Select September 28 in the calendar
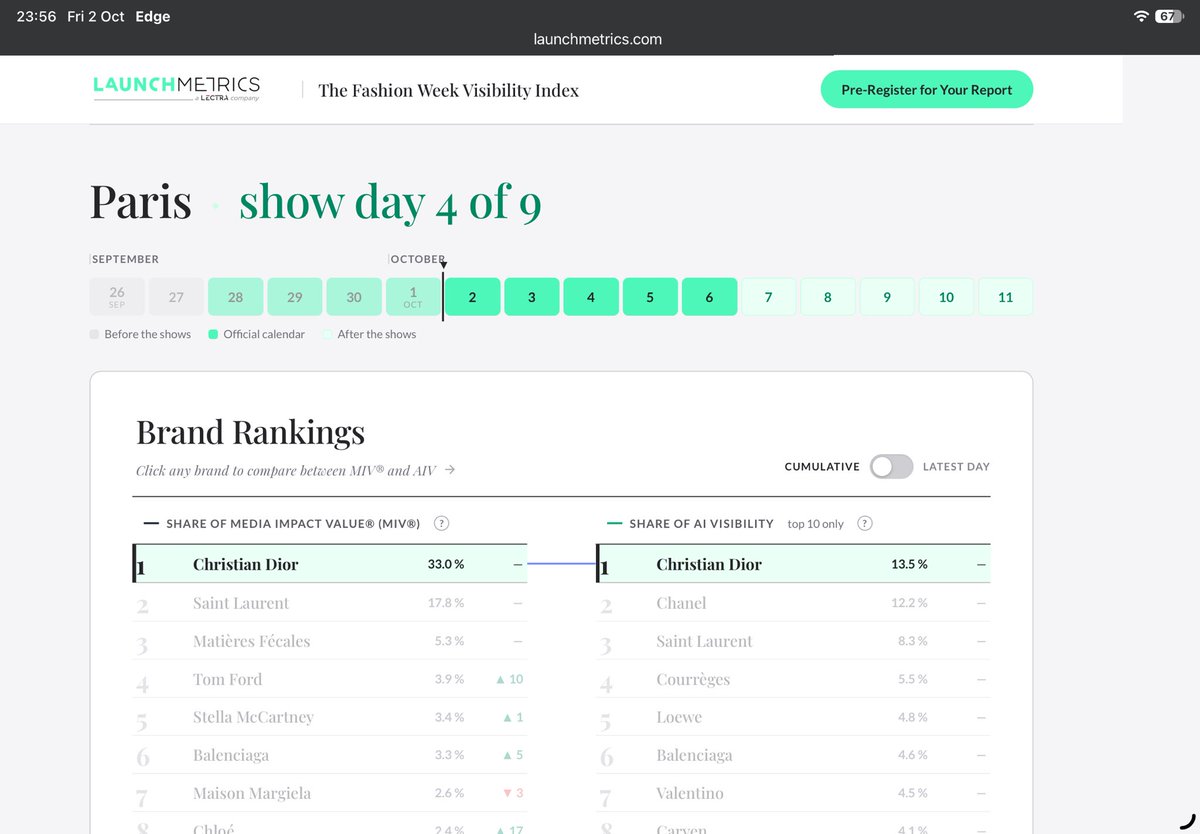 point(235,297)
